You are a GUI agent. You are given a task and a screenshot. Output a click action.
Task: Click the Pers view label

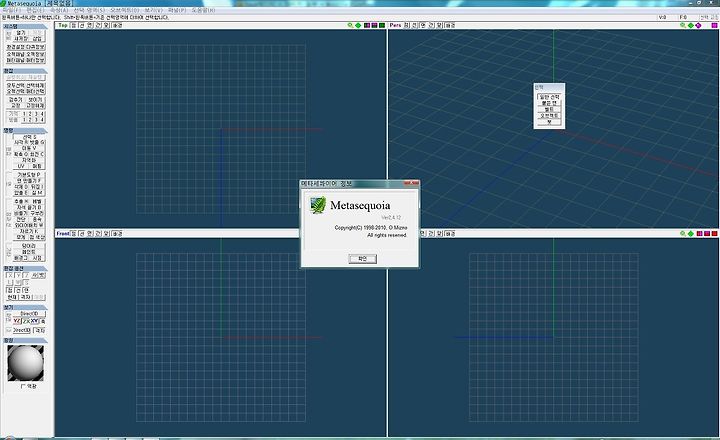click(x=395, y=25)
